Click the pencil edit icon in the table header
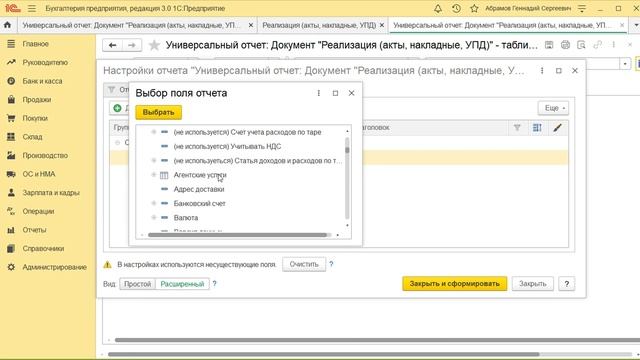Screen dimensions: 640x360 557,128
